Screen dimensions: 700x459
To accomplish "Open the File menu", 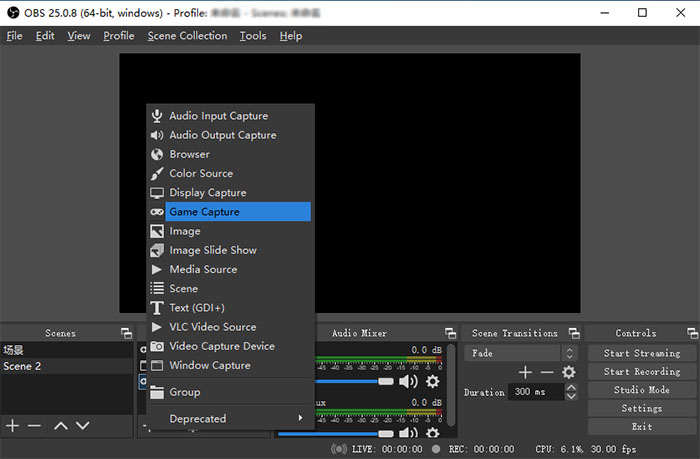I will 14,36.
